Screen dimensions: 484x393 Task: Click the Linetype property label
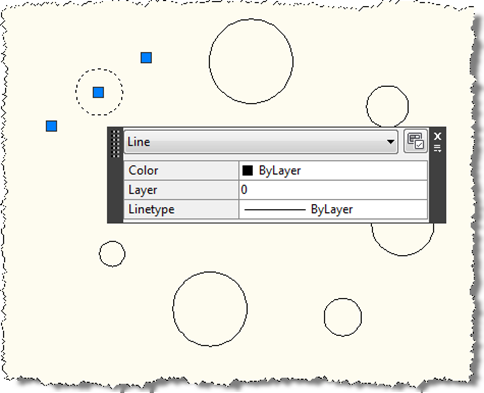151,209
